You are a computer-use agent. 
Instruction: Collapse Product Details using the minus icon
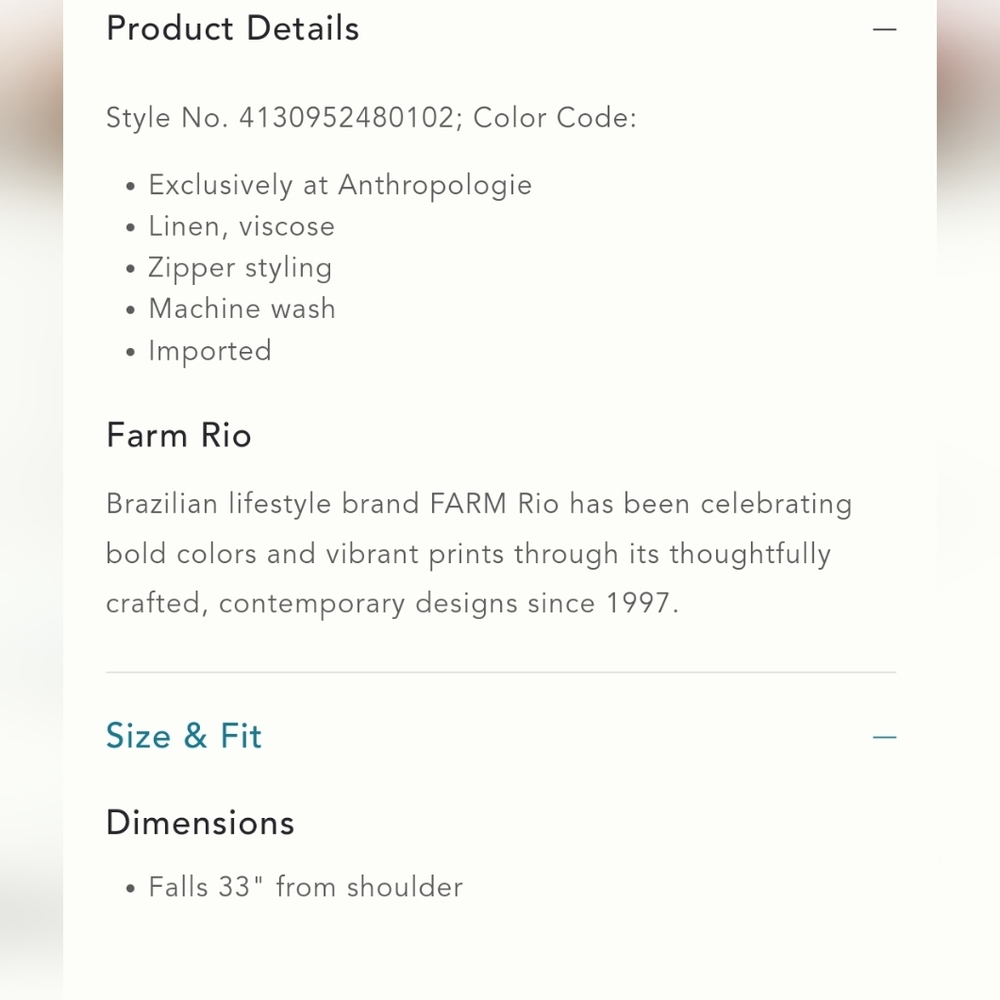click(884, 29)
